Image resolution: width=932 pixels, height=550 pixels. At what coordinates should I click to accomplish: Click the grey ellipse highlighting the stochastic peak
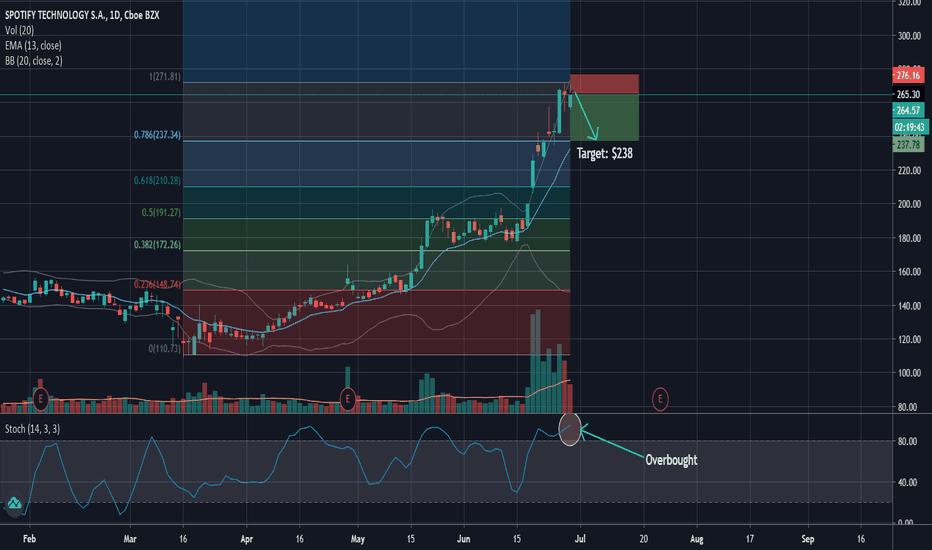pyautogui.click(x=569, y=428)
